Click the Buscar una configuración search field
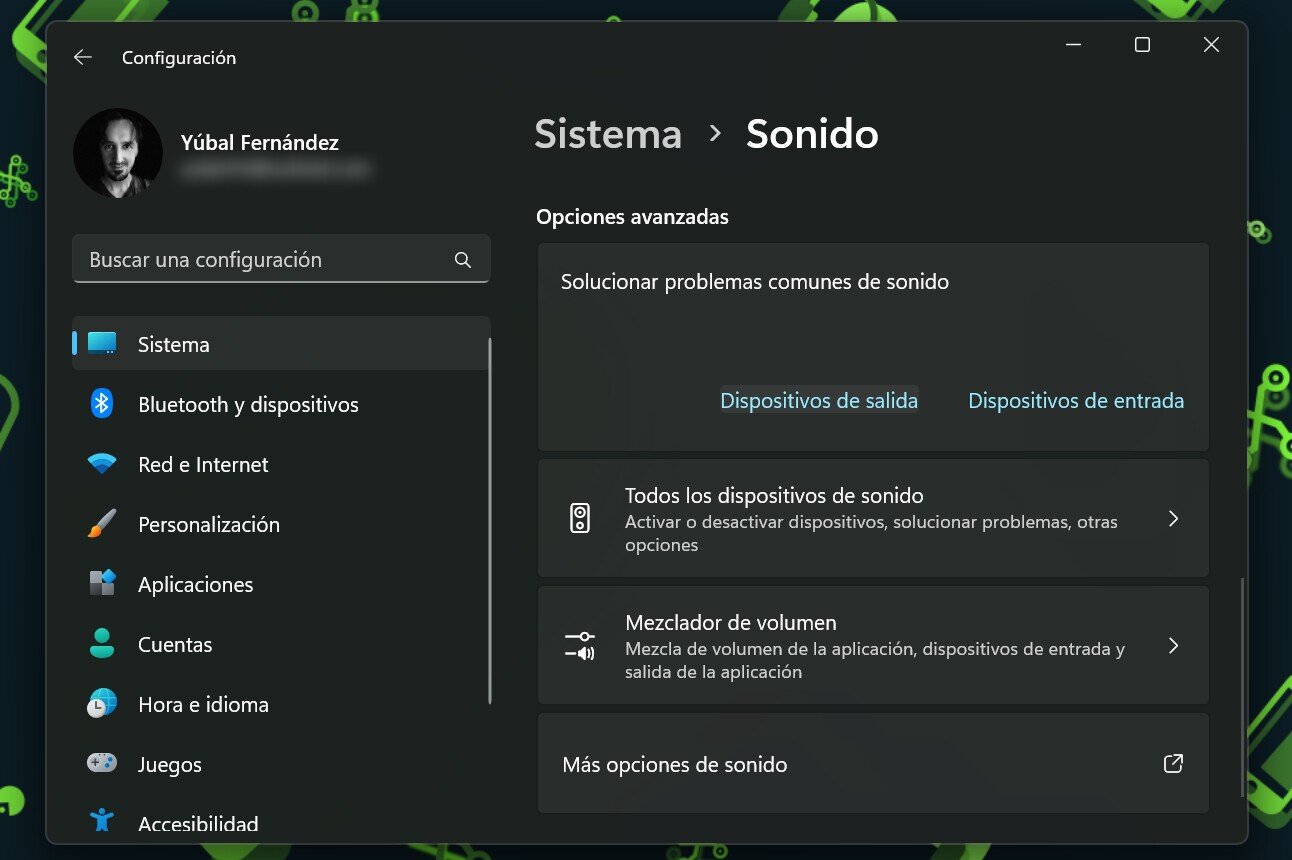Image resolution: width=1292 pixels, height=860 pixels. [265, 260]
